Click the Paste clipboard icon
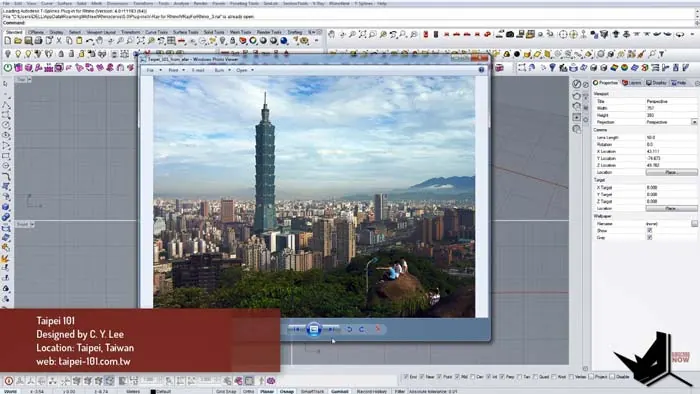 click(x=79, y=41)
